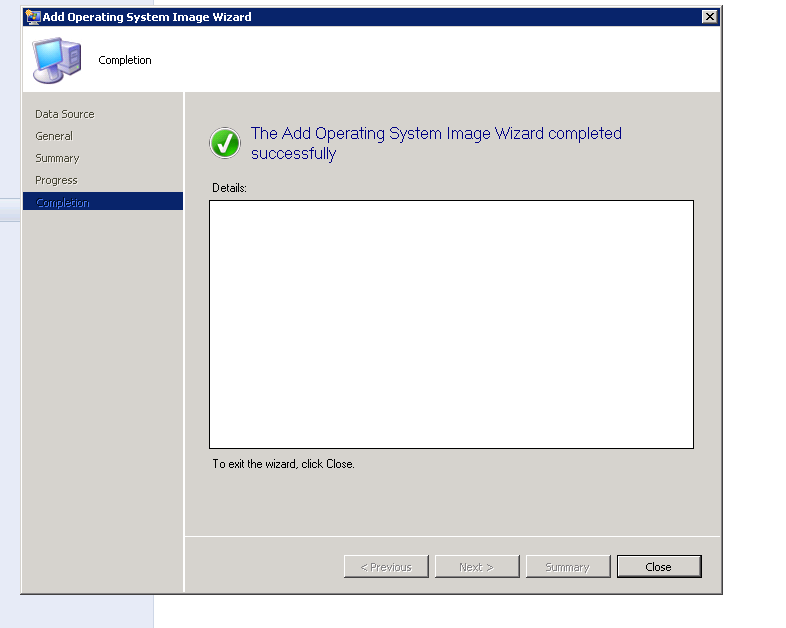Image resolution: width=786 pixels, height=628 pixels.
Task: Click the 'To exit the wizard' instruction text
Action: [x=283, y=464]
